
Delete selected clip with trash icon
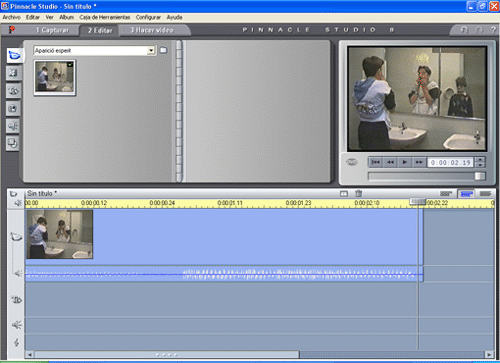pyautogui.click(x=359, y=193)
